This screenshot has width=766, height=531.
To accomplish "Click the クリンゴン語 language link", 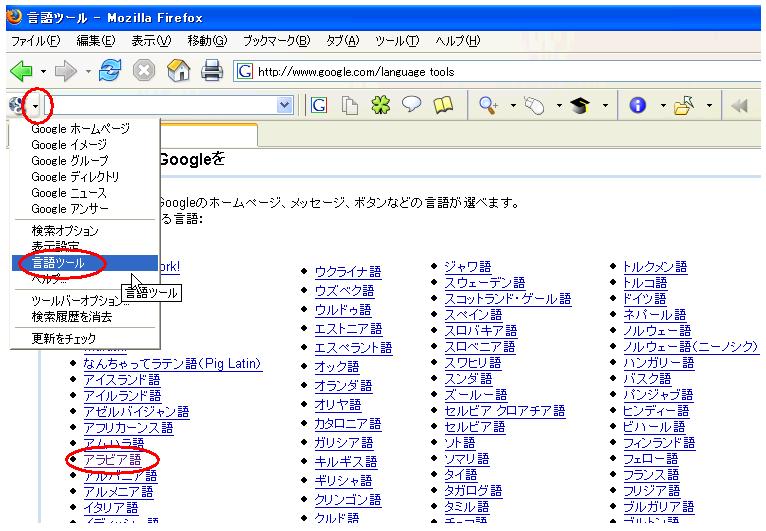I will (x=348, y=500).
